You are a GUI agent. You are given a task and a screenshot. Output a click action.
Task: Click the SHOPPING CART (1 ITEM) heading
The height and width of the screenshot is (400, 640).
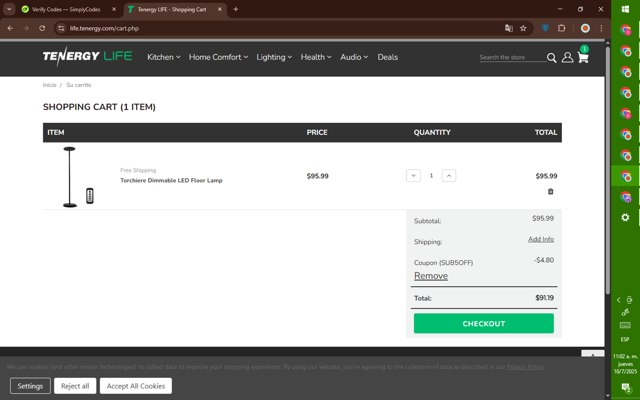pos(99,107)
